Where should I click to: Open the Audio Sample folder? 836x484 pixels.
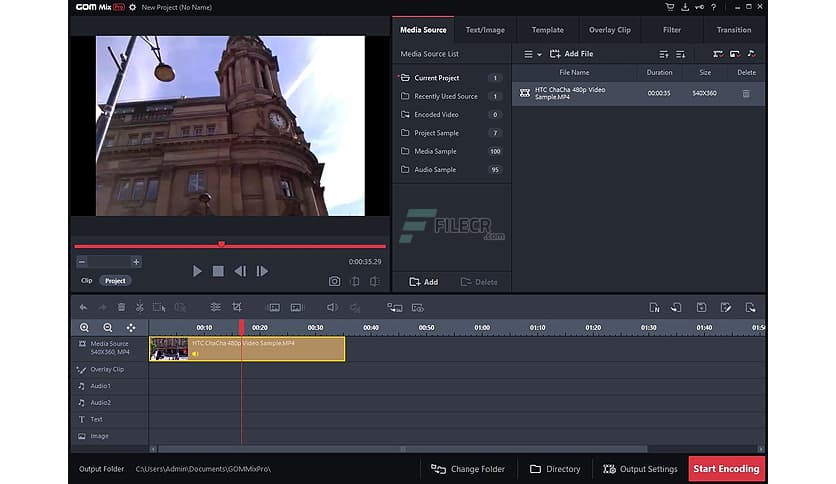click(451, 170)
